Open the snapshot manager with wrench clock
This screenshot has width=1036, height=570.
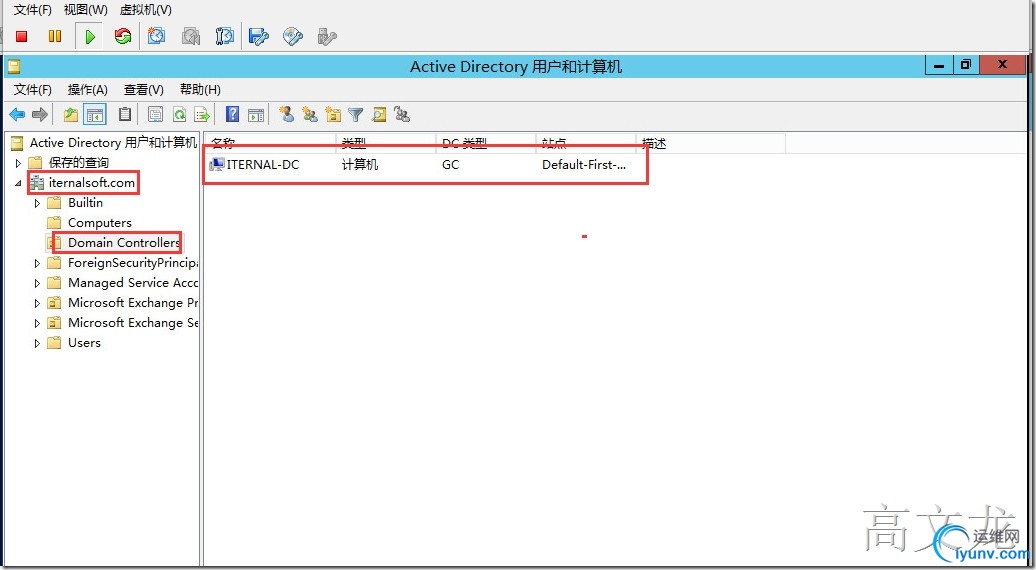[x=225, y=36]
